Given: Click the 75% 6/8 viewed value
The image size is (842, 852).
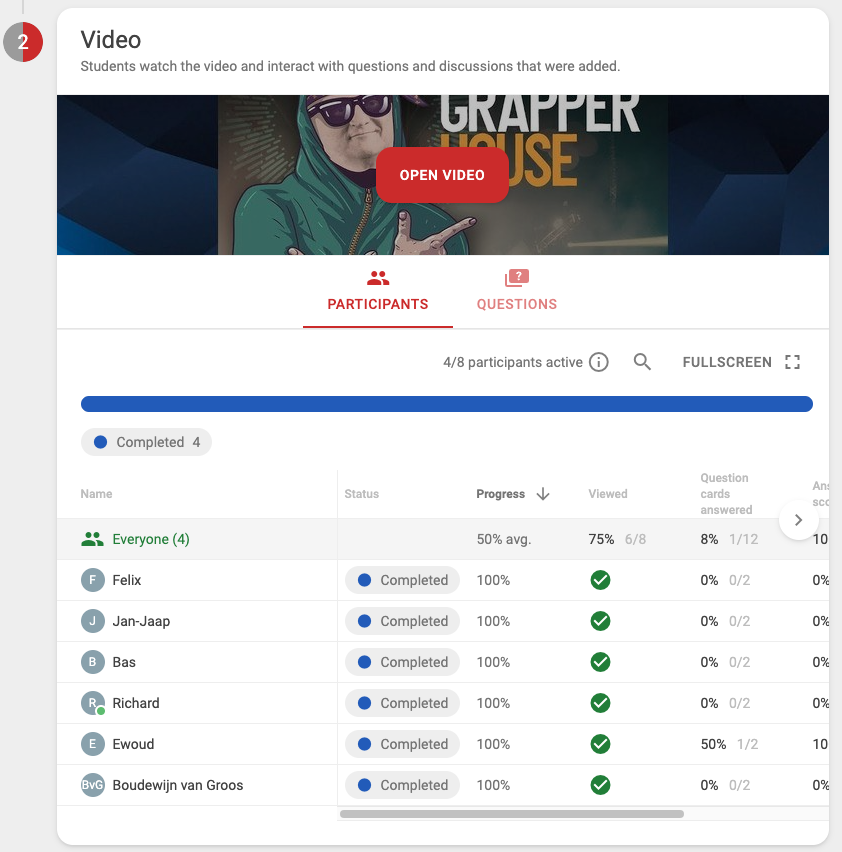Looking at the screenshot, I should tap(617, 539).
